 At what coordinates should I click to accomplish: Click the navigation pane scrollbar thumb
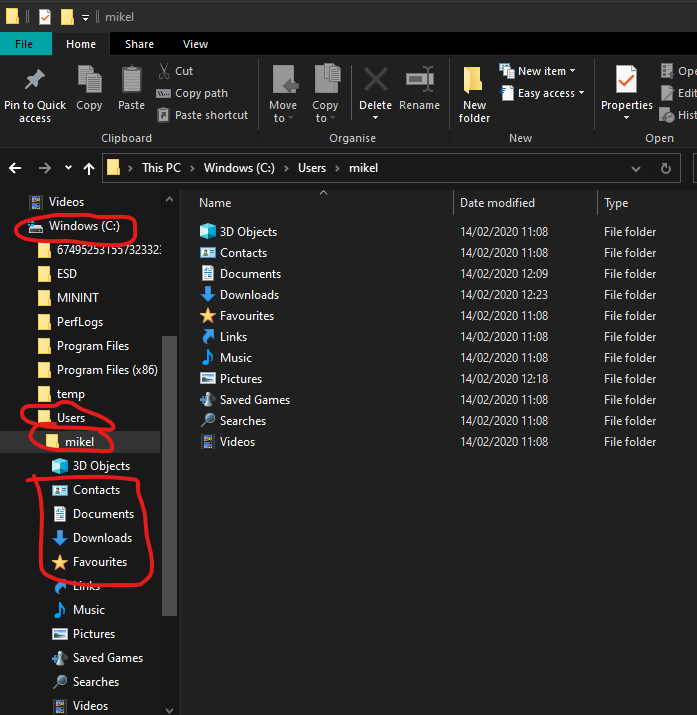pyautogui.click(x=169, y=476)
